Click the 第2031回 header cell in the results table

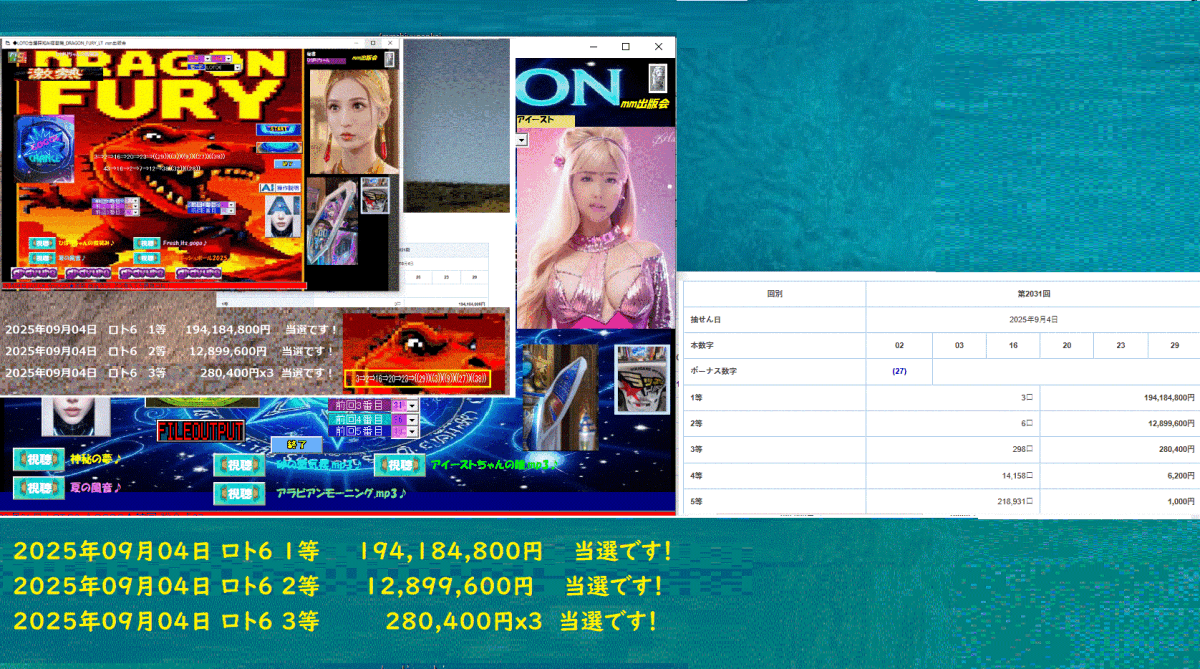pos(1033,294)
